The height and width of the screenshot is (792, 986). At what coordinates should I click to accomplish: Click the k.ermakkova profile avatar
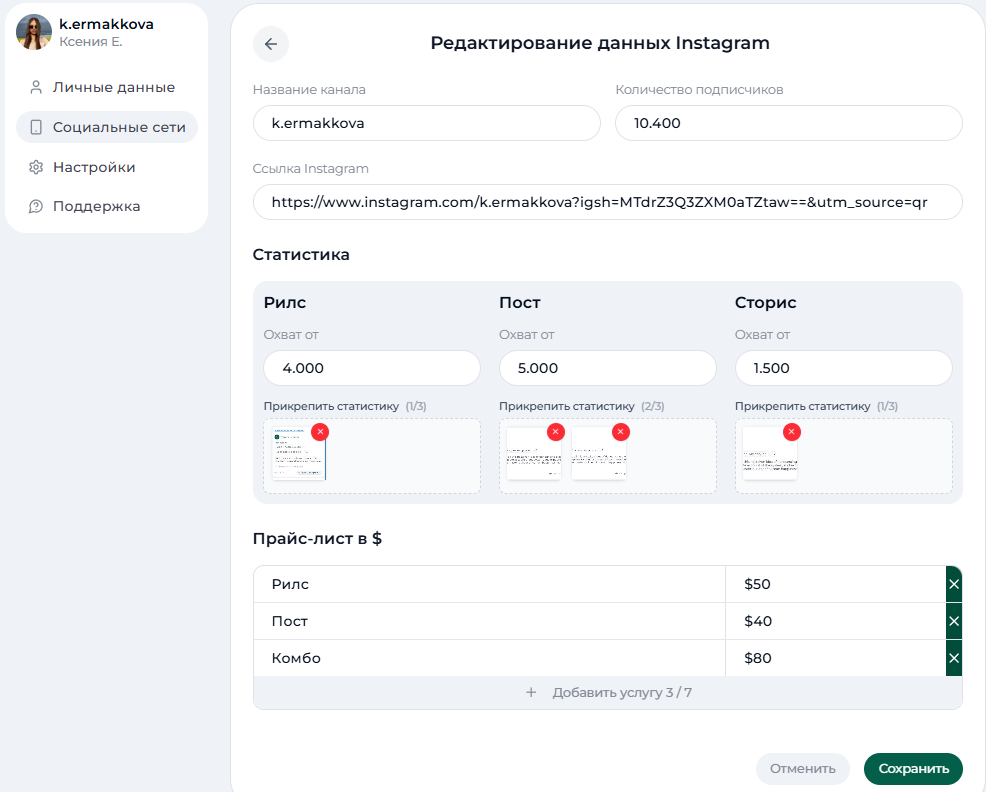33,32
